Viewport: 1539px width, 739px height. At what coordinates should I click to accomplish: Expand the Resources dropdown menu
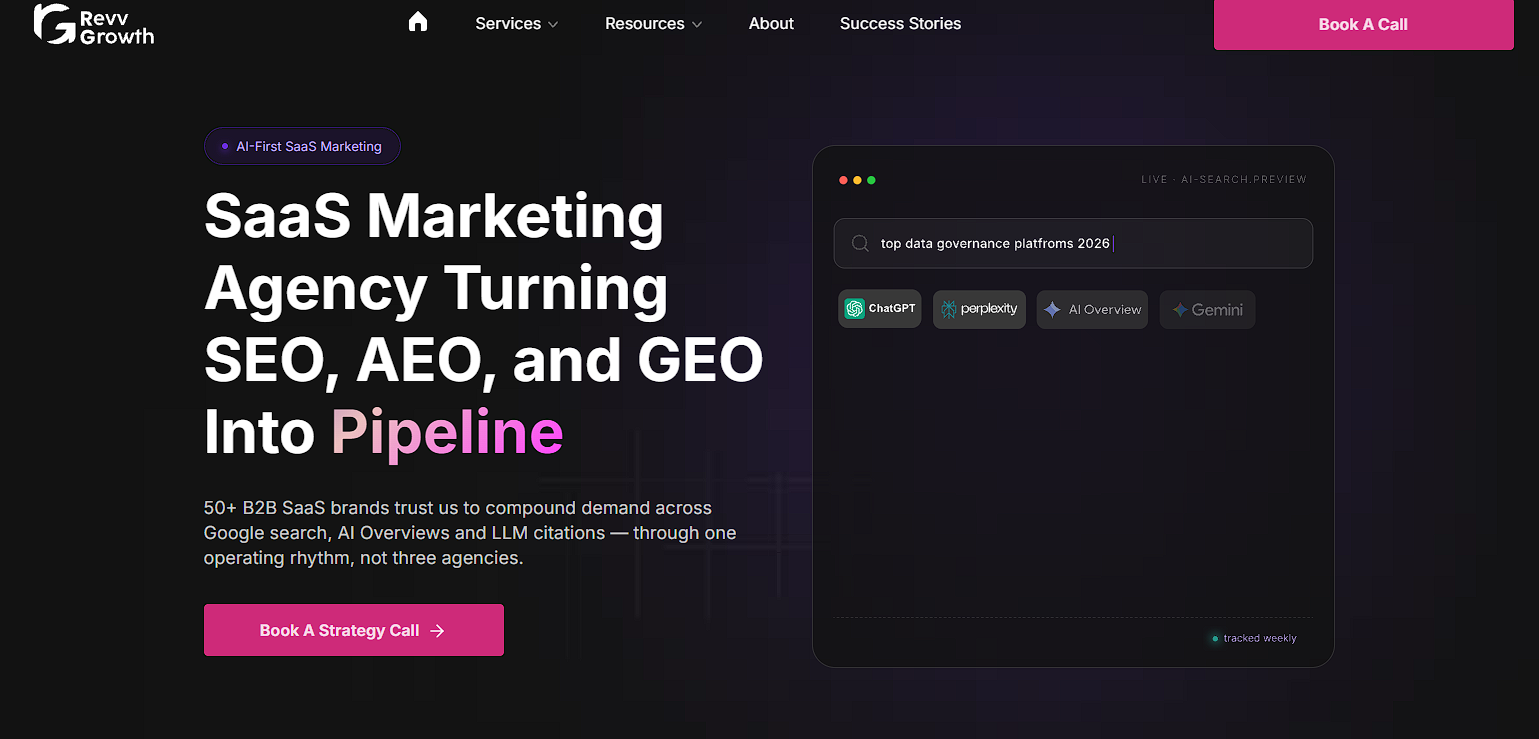[x=653, y=23]
